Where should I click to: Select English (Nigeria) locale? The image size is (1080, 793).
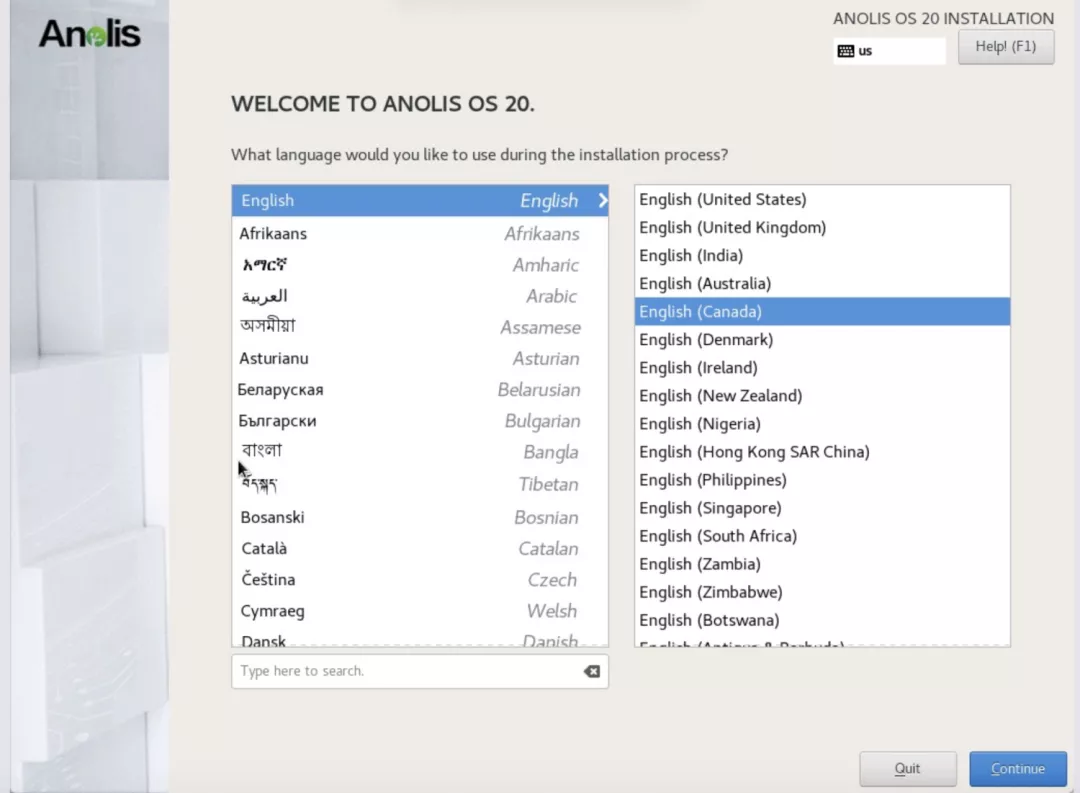coord(822,424)
